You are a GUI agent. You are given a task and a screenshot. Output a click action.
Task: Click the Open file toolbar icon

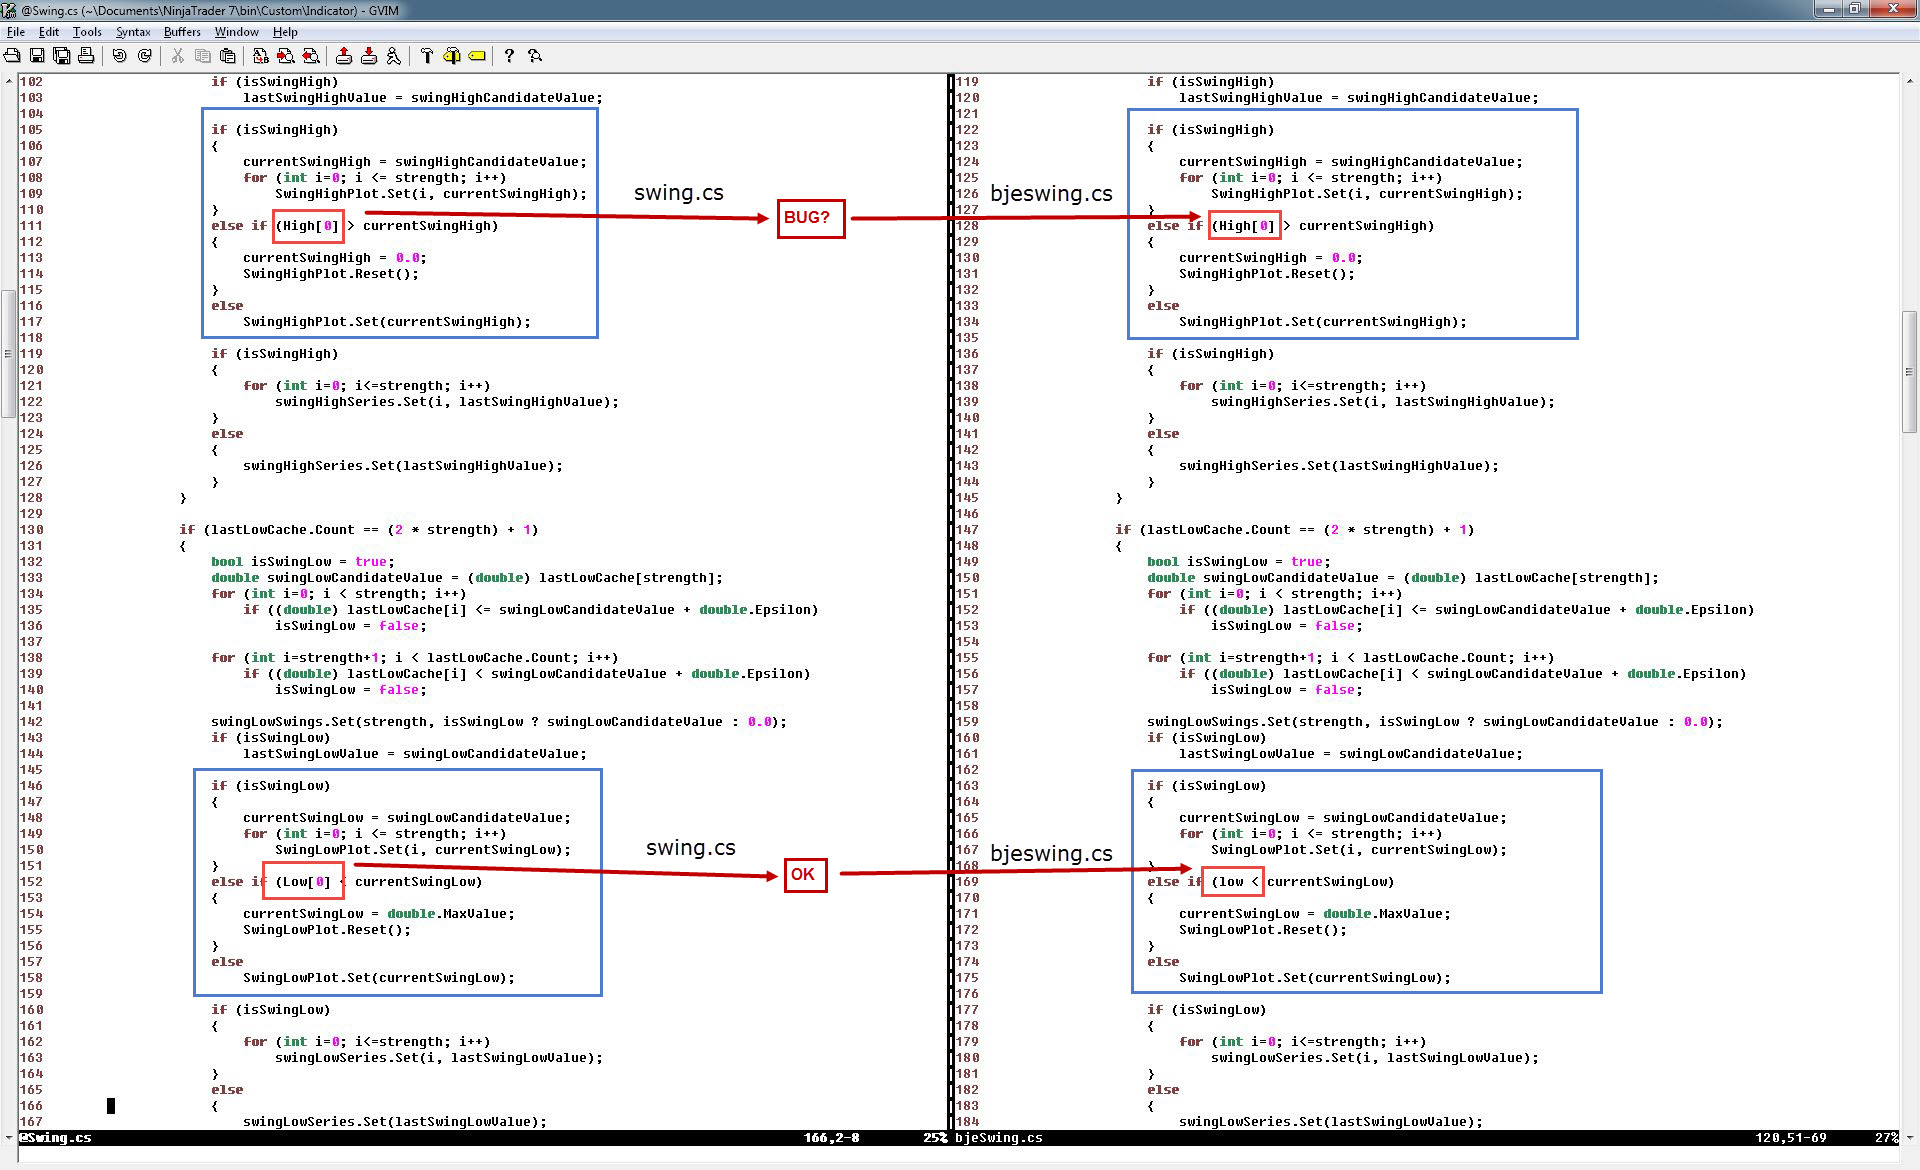[x=12, y=56]
